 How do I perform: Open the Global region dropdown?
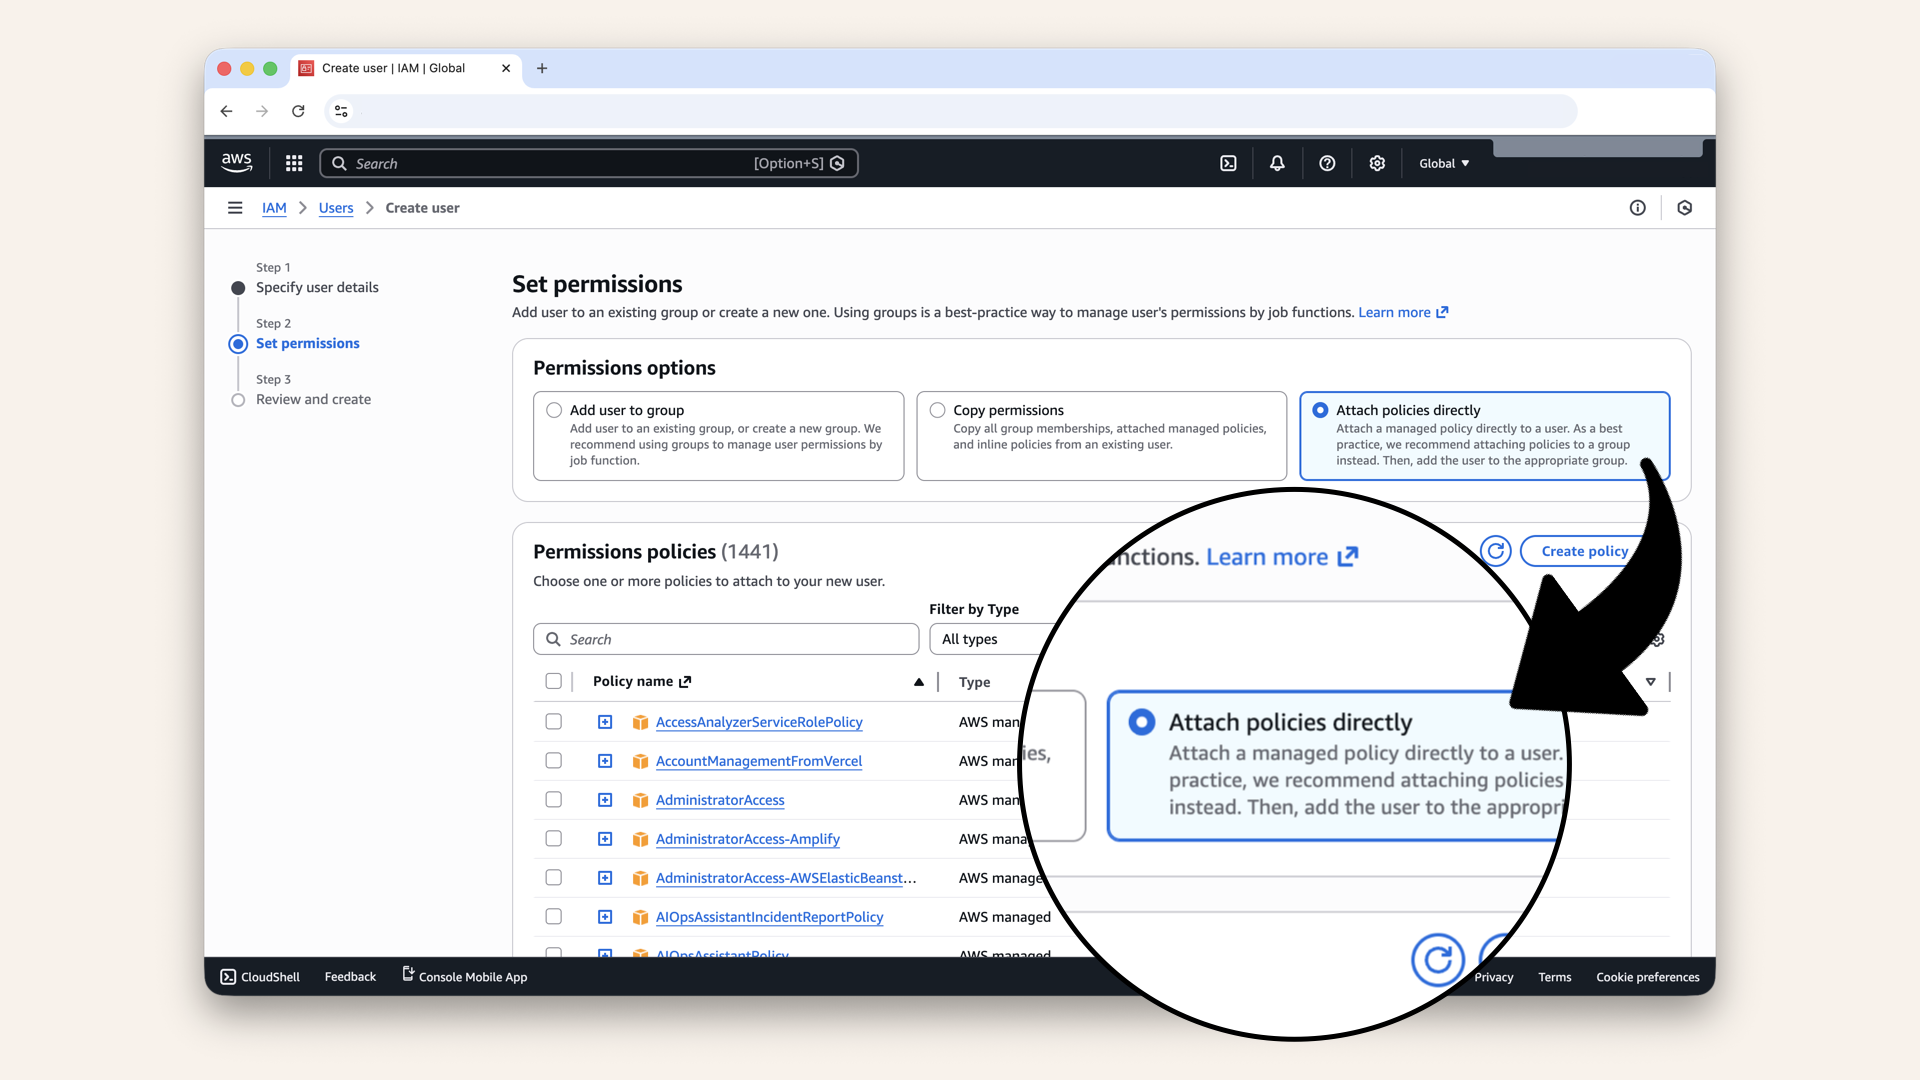[x=1443, y=162]
